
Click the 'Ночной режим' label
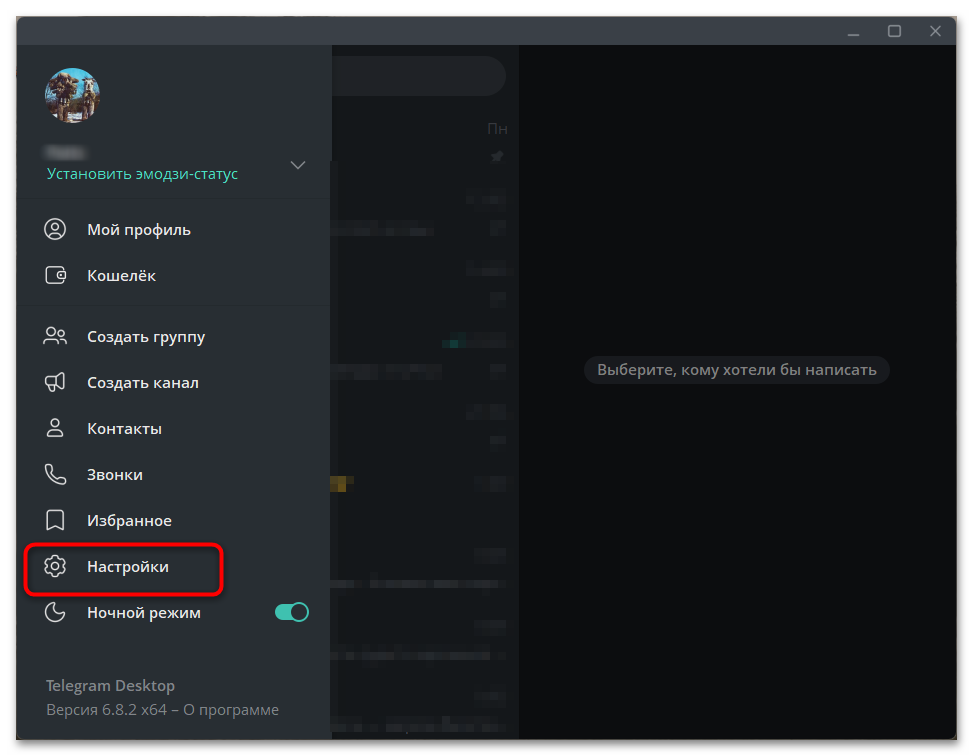tap(144, 613)
